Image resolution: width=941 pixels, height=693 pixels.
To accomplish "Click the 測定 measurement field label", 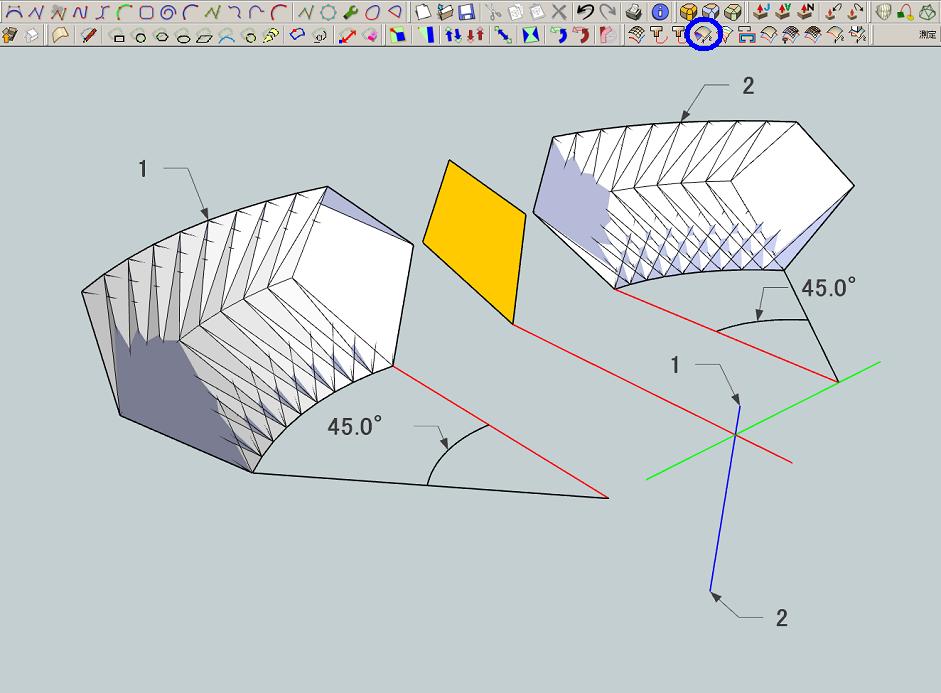I will (928, 36).
